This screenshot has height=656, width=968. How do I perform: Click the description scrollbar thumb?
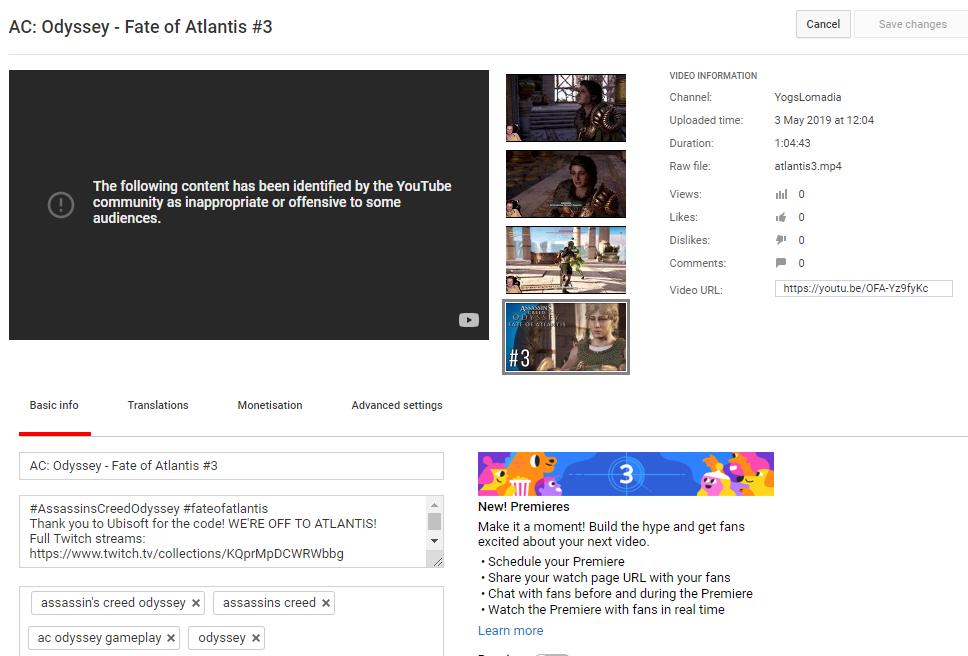pos(435,521)
